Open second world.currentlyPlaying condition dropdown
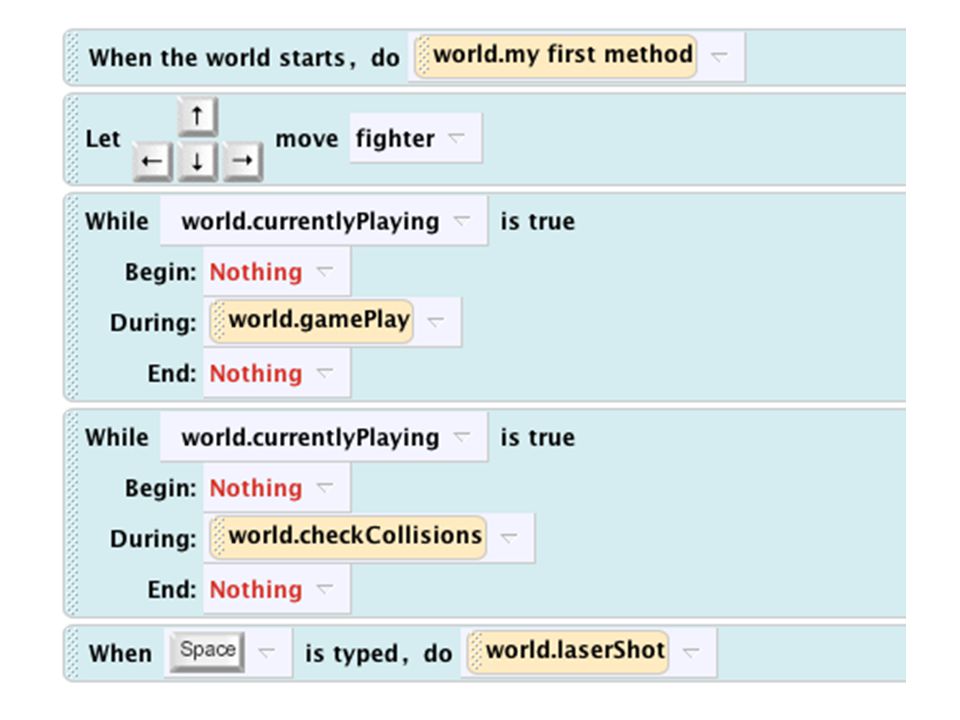This screenshot has height=720, width=960. (461, 437)
